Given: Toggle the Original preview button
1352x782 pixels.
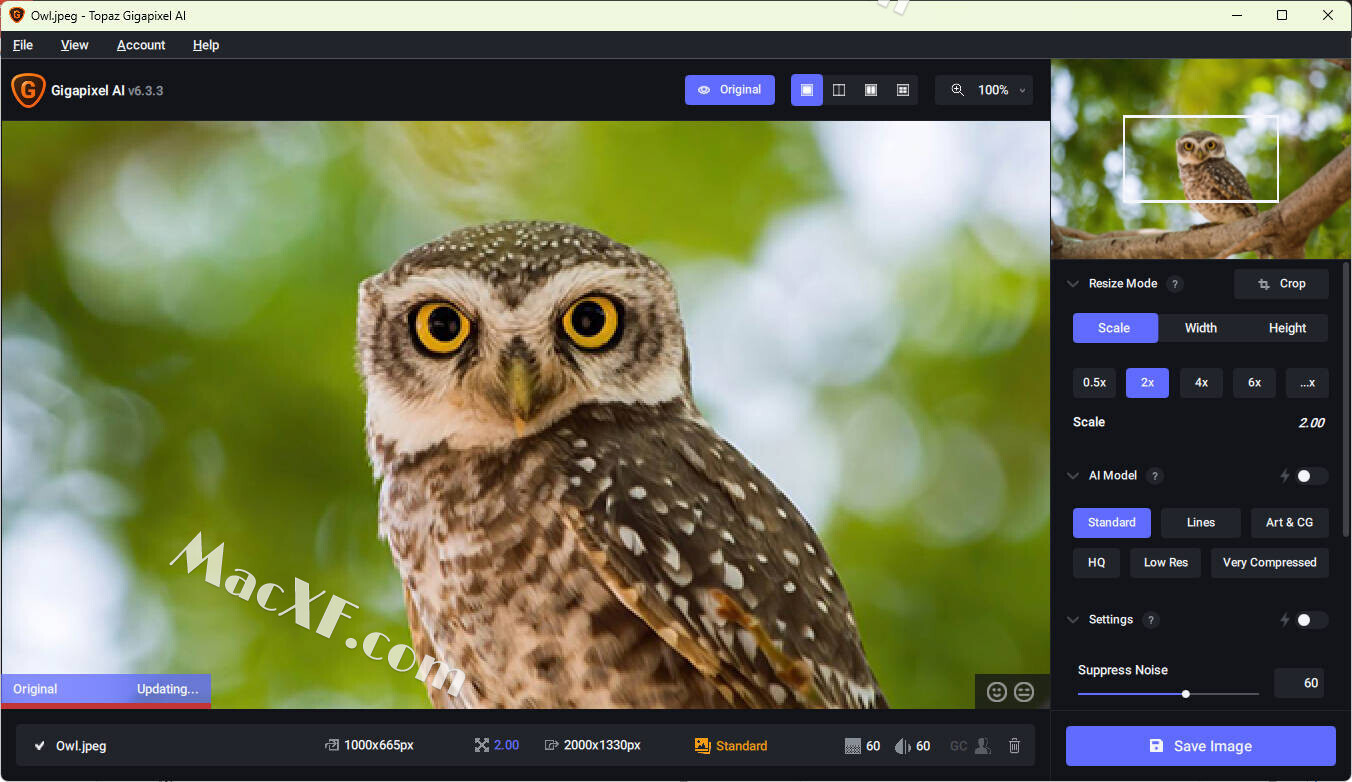Looking at the screenshot, I should [x=730, y=90].
